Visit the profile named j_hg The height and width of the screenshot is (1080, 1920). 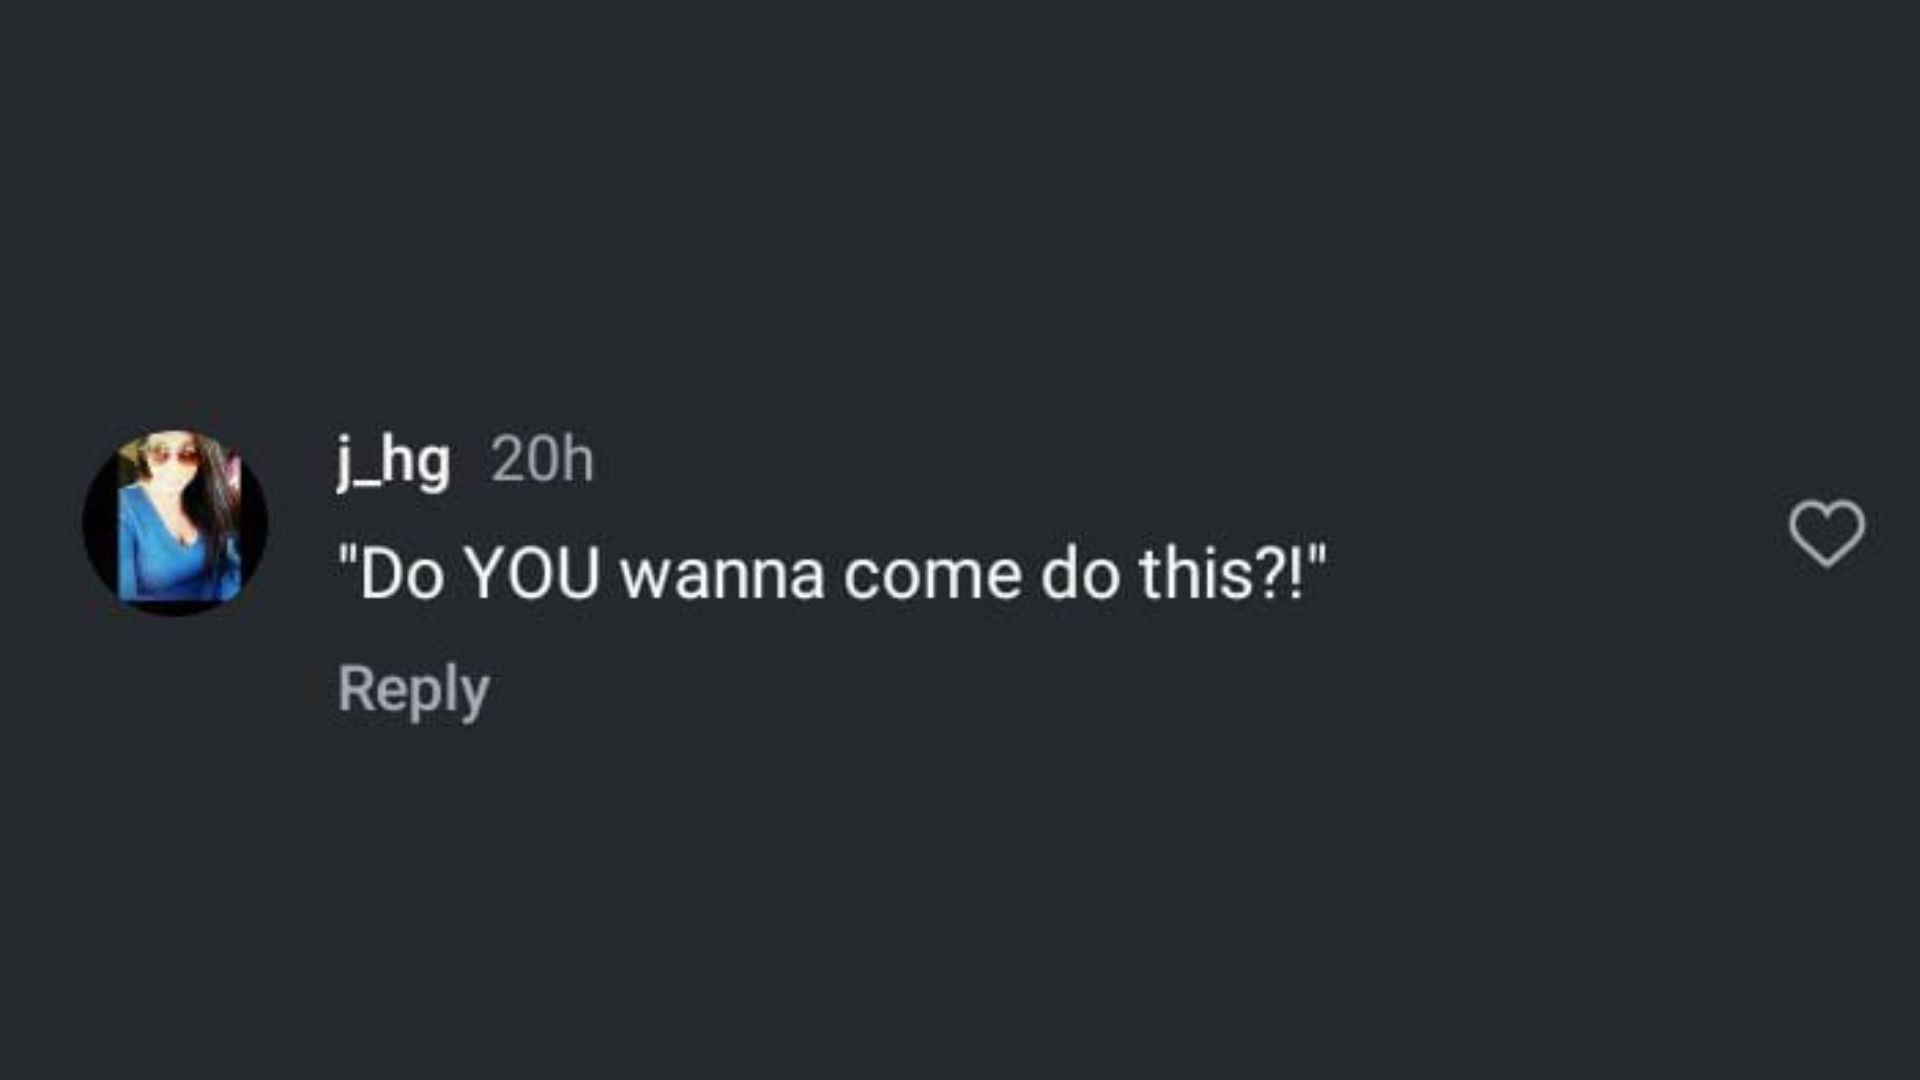(x=393, y=462)
